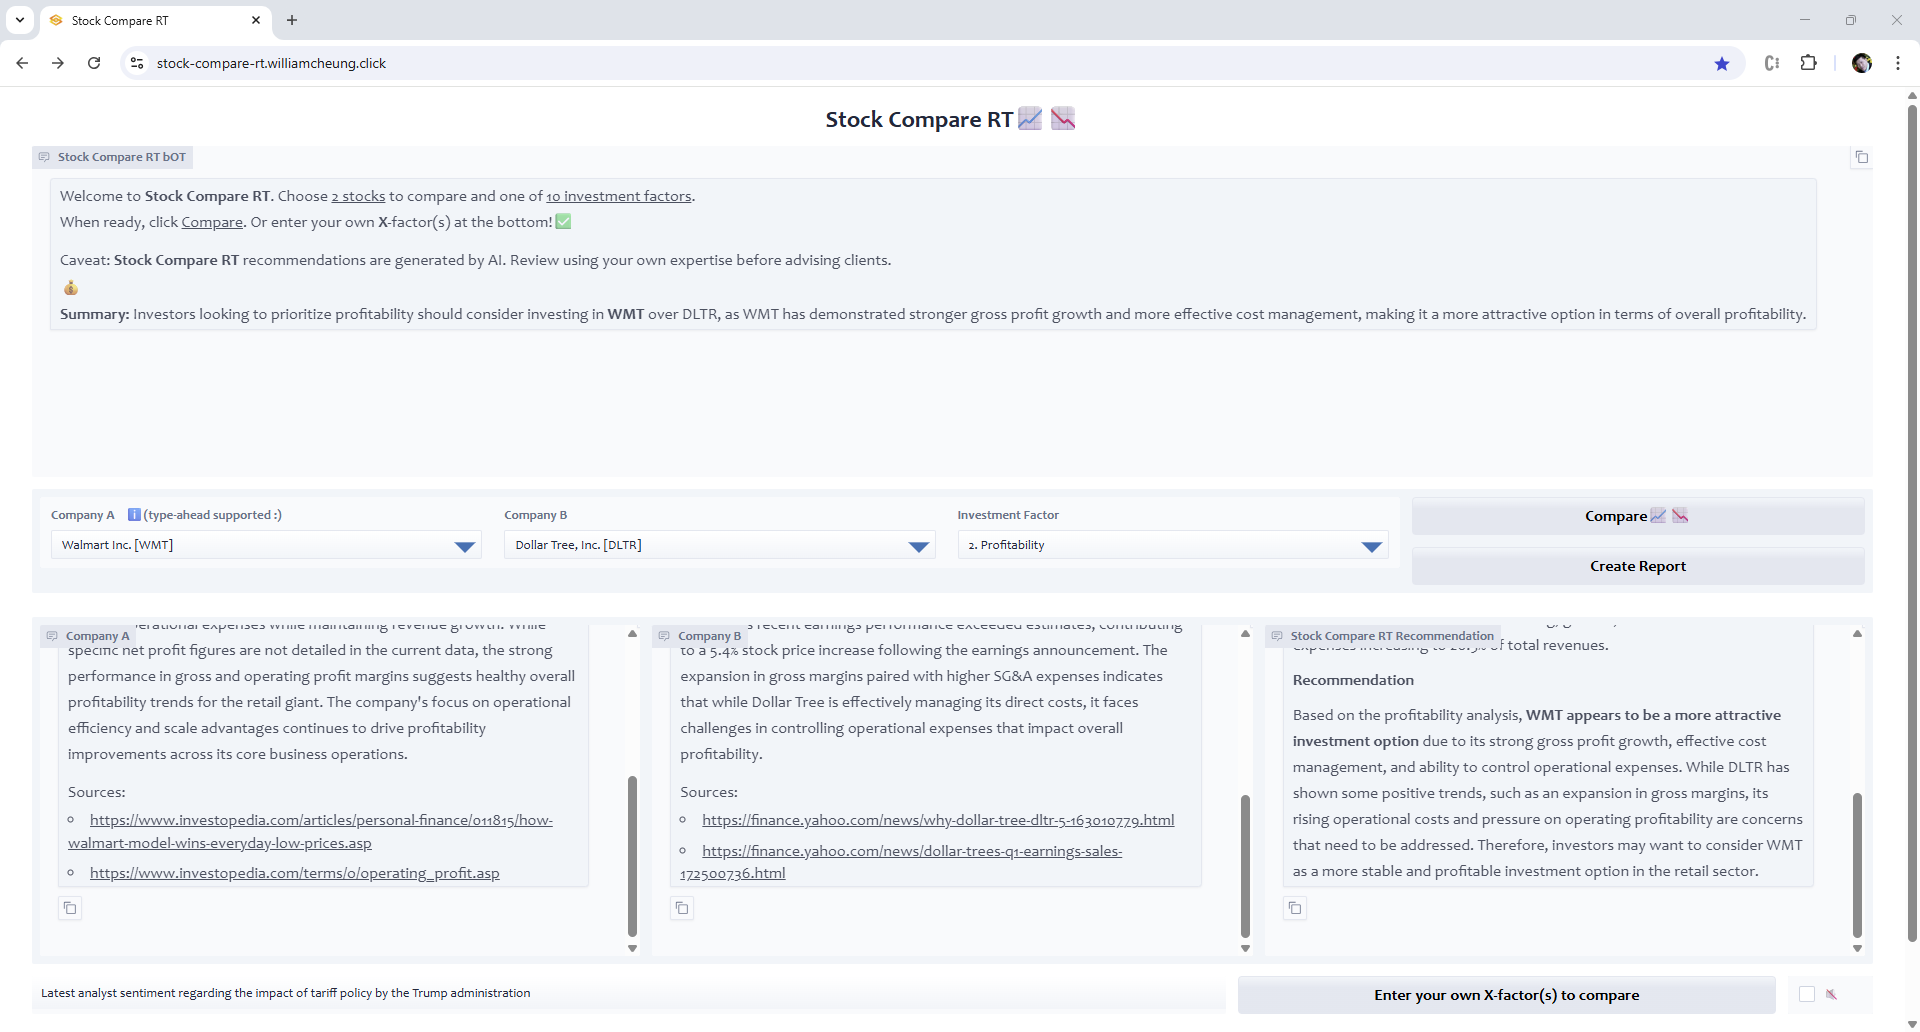The height and width of the screenshot is (1032, 1920).
Task: Click Company A panel scroll-down arrow
Action: (x=632, y=948)
